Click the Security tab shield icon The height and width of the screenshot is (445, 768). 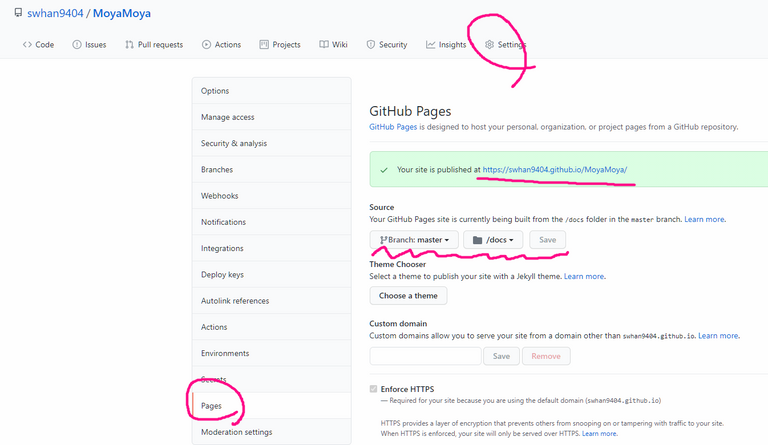(x=371, y=45)
